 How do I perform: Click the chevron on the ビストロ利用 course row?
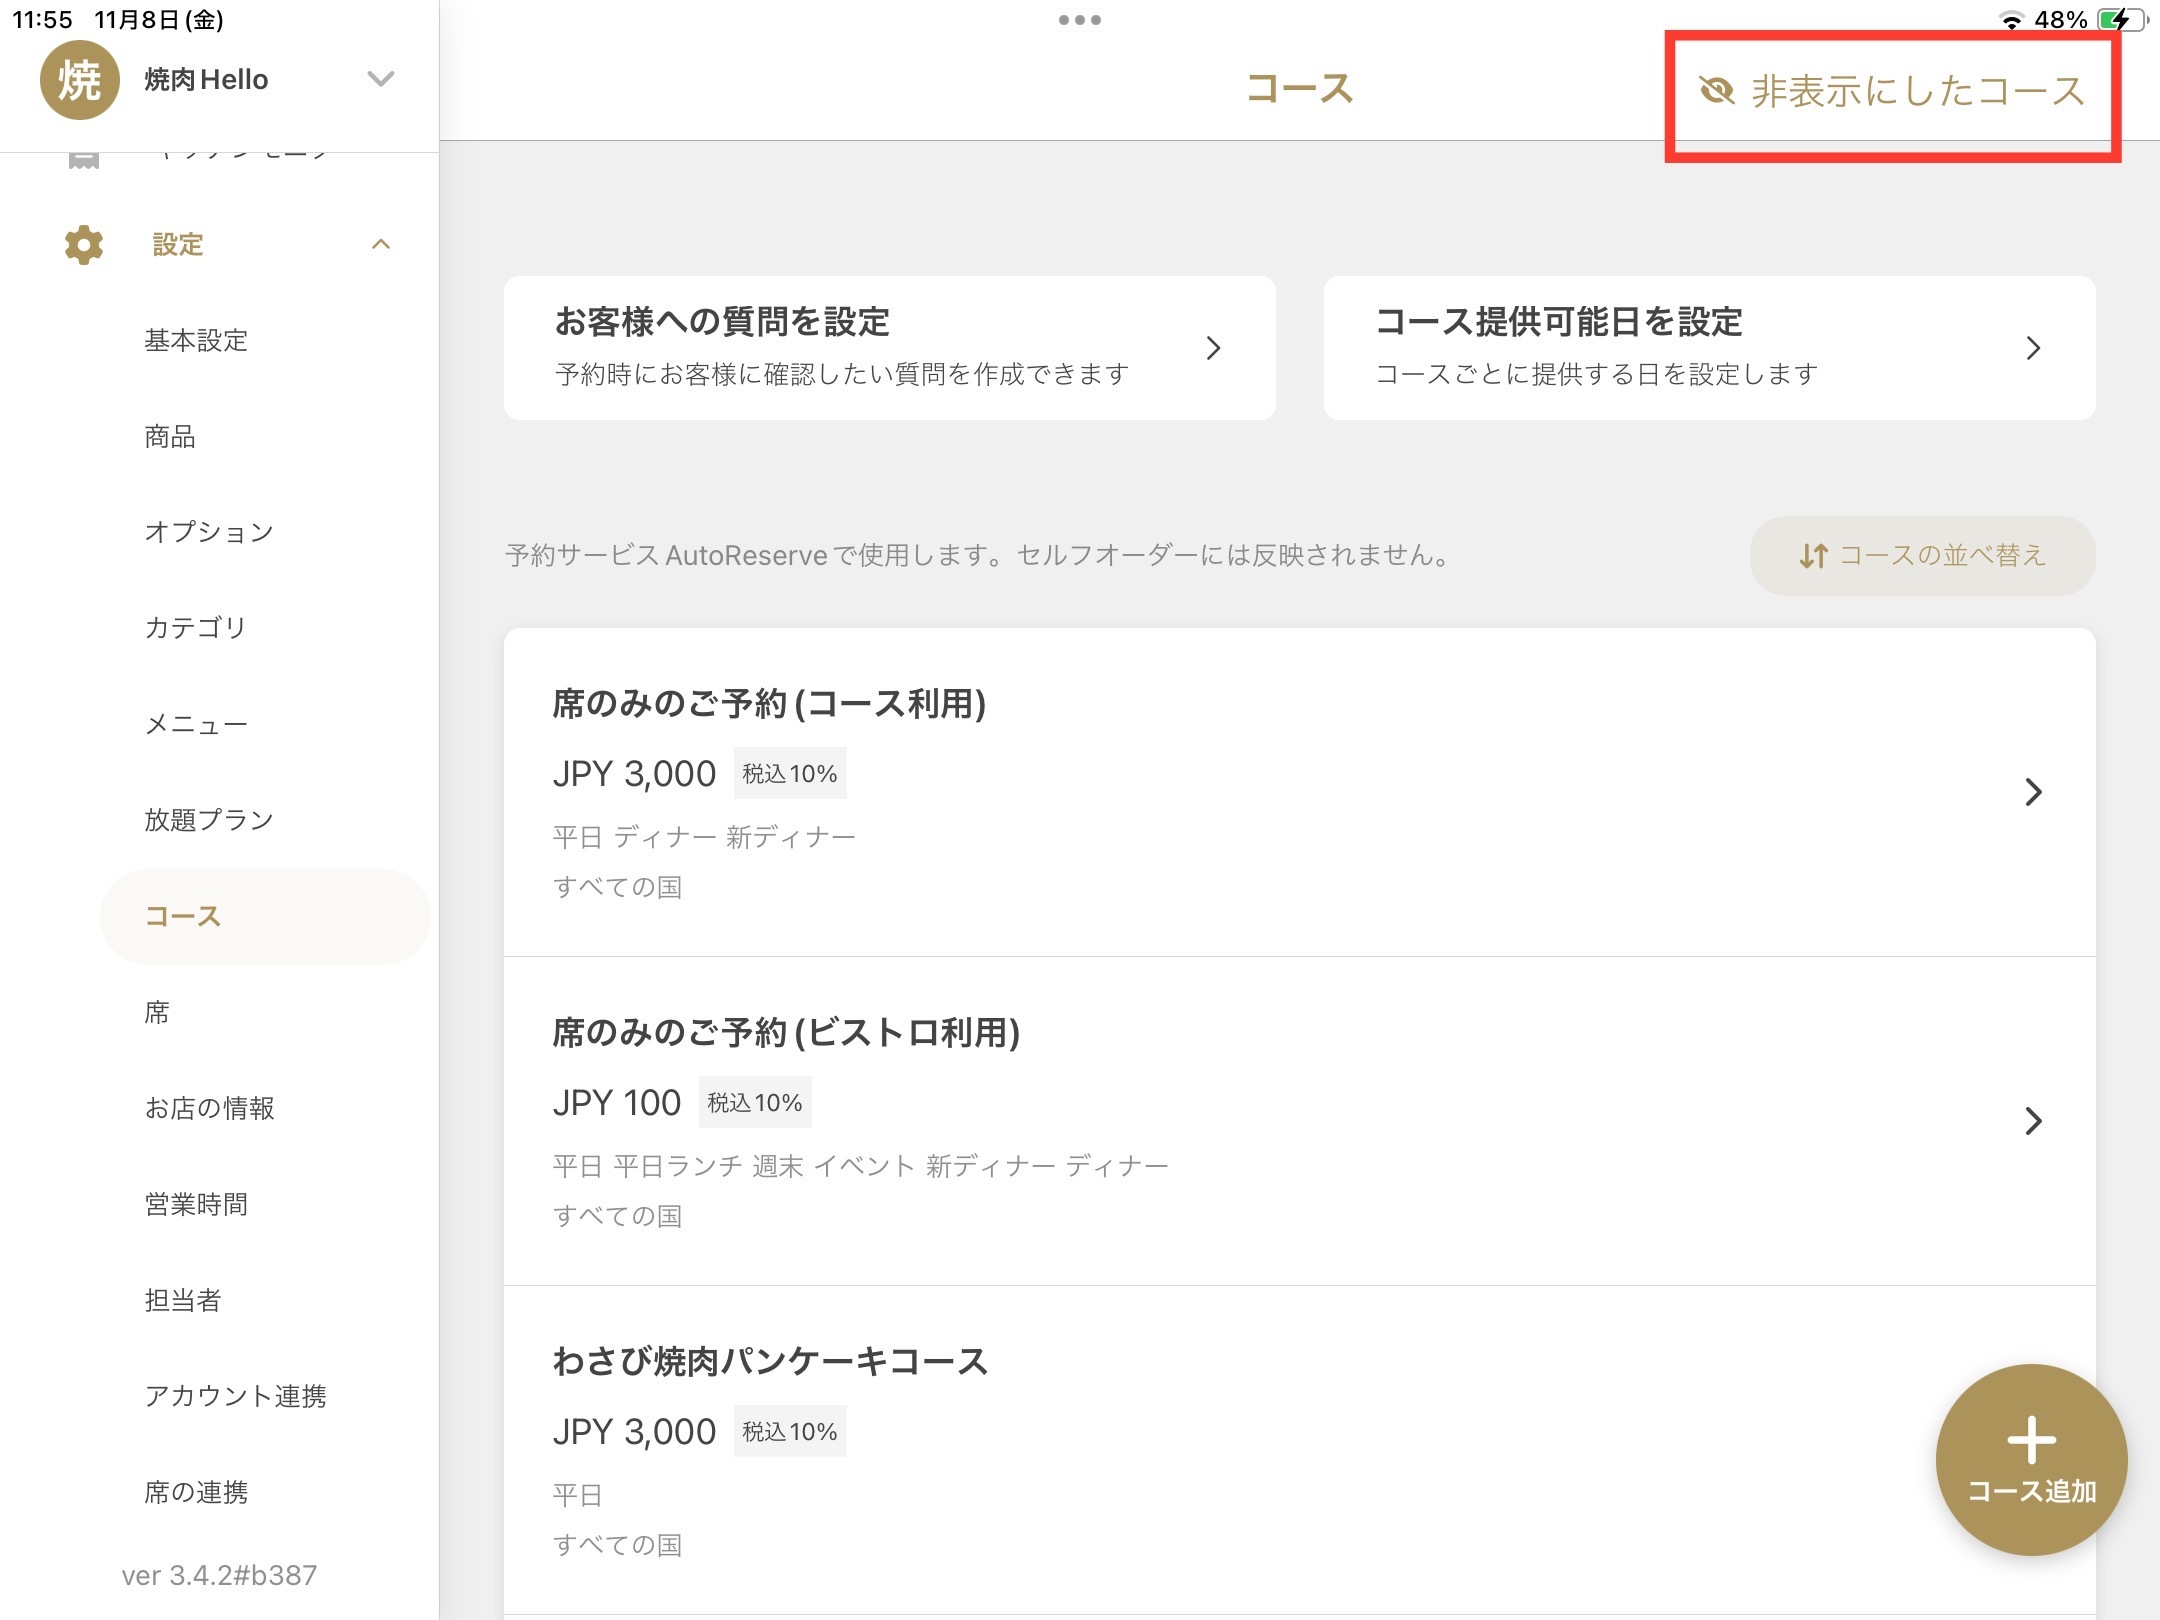[2033, 1121]
